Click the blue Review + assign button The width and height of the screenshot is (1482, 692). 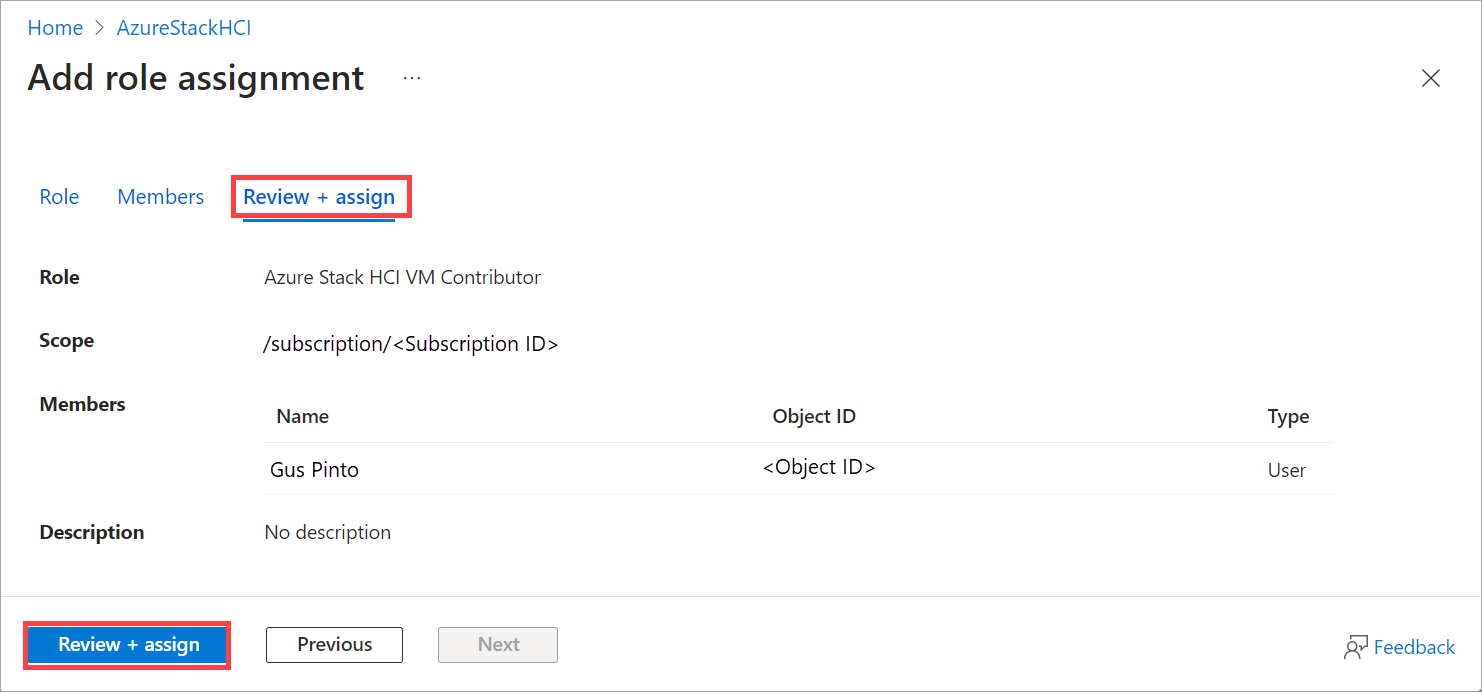(129, 645)
